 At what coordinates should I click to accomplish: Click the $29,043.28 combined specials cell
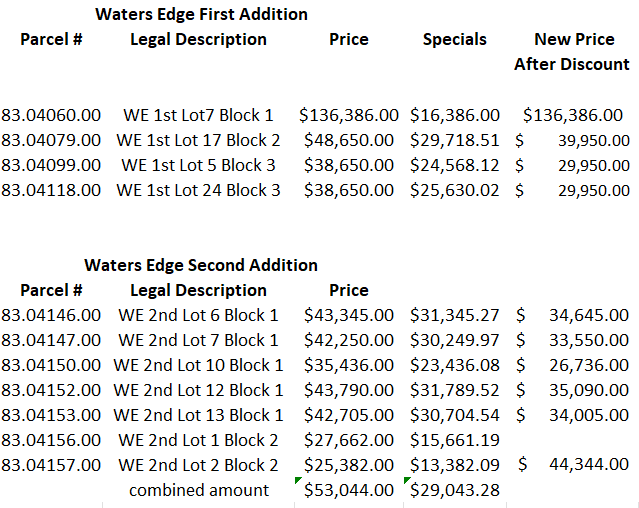pos(455,490)
